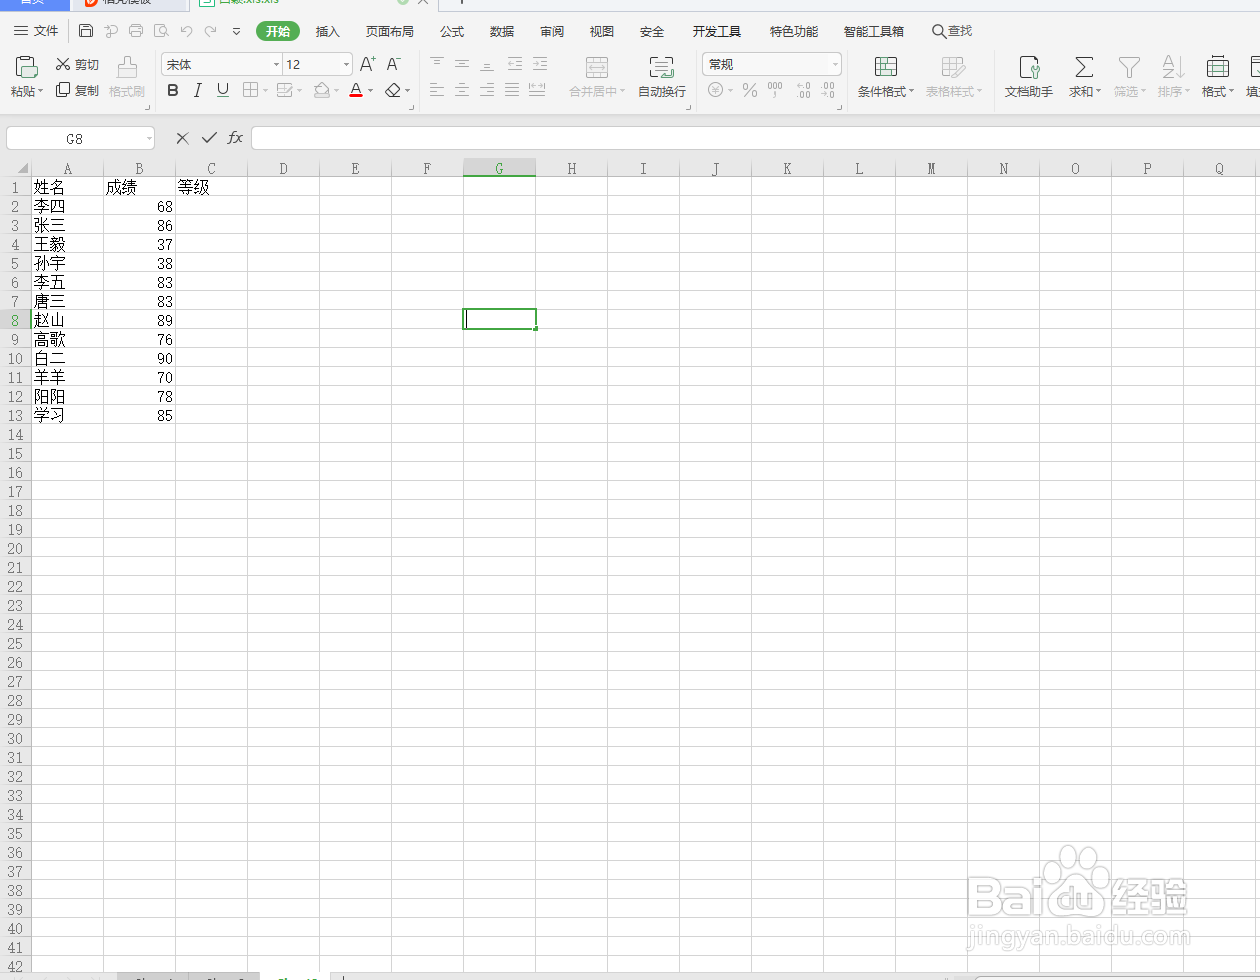Click the 查找 search button
Screen dimensions: 1260x980
[952, 31]
